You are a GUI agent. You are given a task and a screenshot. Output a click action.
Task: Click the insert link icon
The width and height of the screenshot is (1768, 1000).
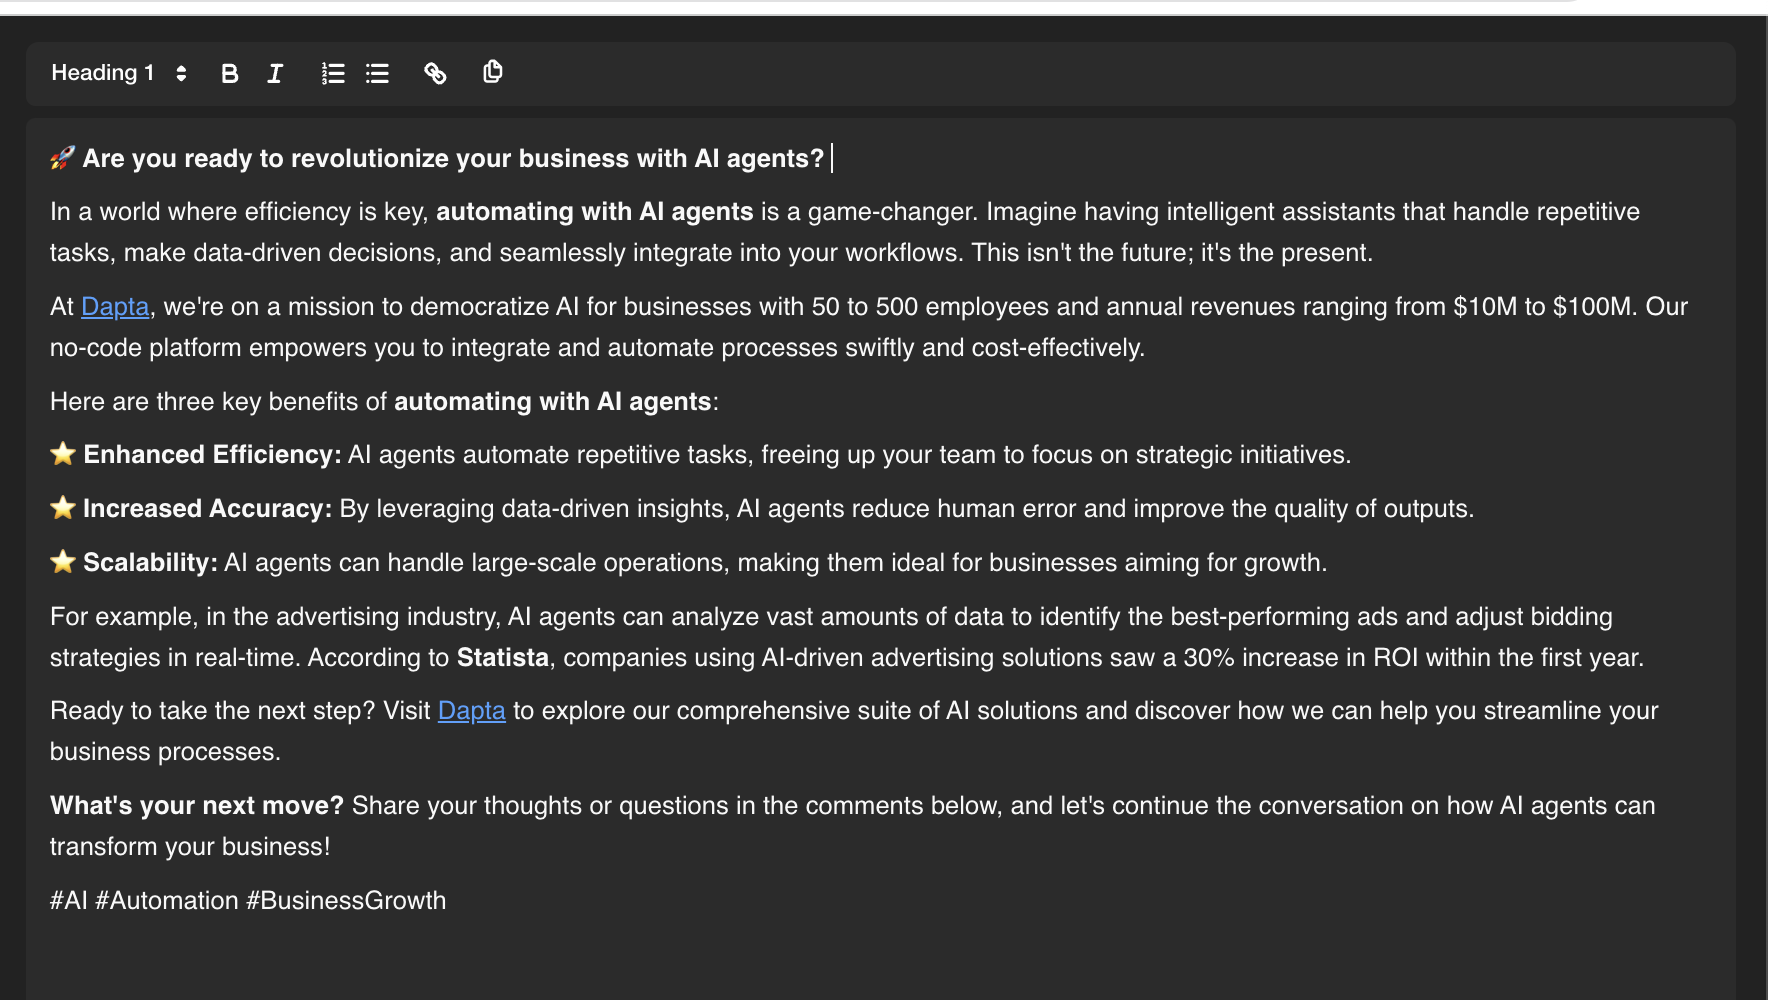[435, 73]
